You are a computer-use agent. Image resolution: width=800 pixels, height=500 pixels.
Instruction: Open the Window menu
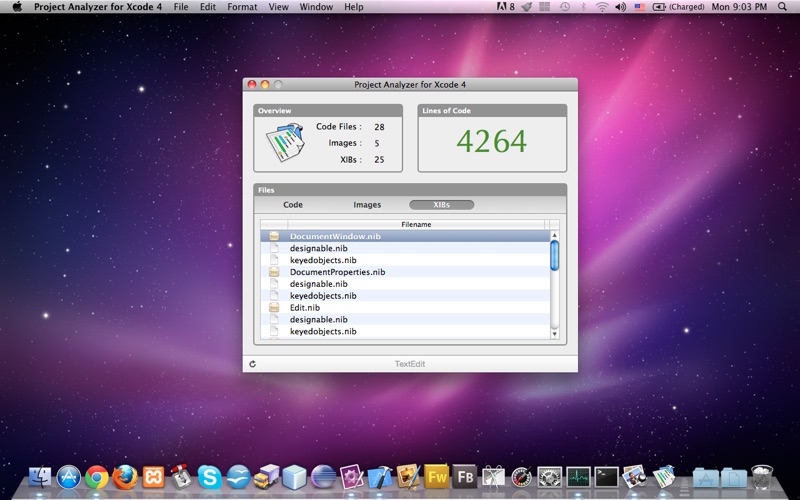pyautogui.click(x=316, y=7)
